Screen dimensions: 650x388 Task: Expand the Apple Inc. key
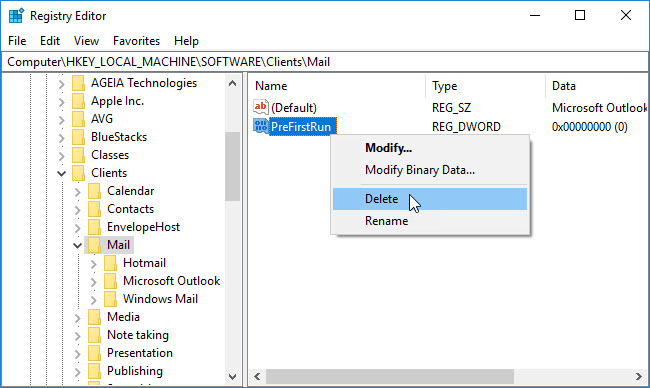click(x=61, y=102)
